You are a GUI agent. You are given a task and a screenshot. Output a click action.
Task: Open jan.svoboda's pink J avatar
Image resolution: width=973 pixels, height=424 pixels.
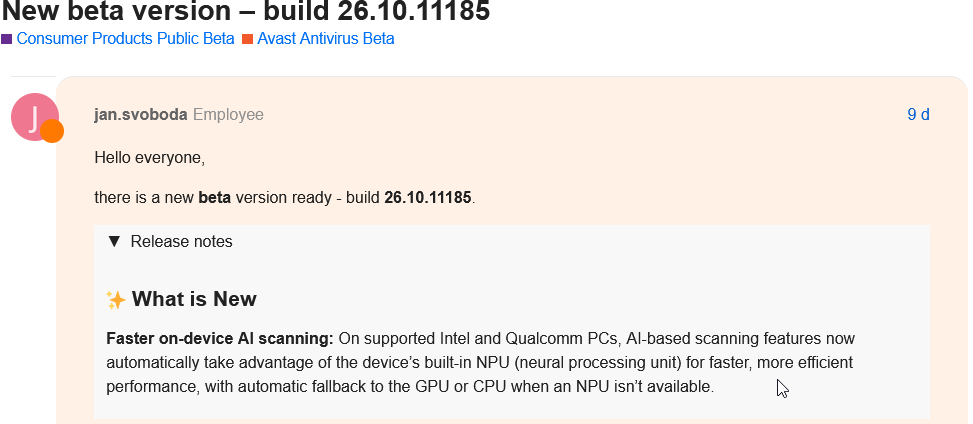[35, 117]
